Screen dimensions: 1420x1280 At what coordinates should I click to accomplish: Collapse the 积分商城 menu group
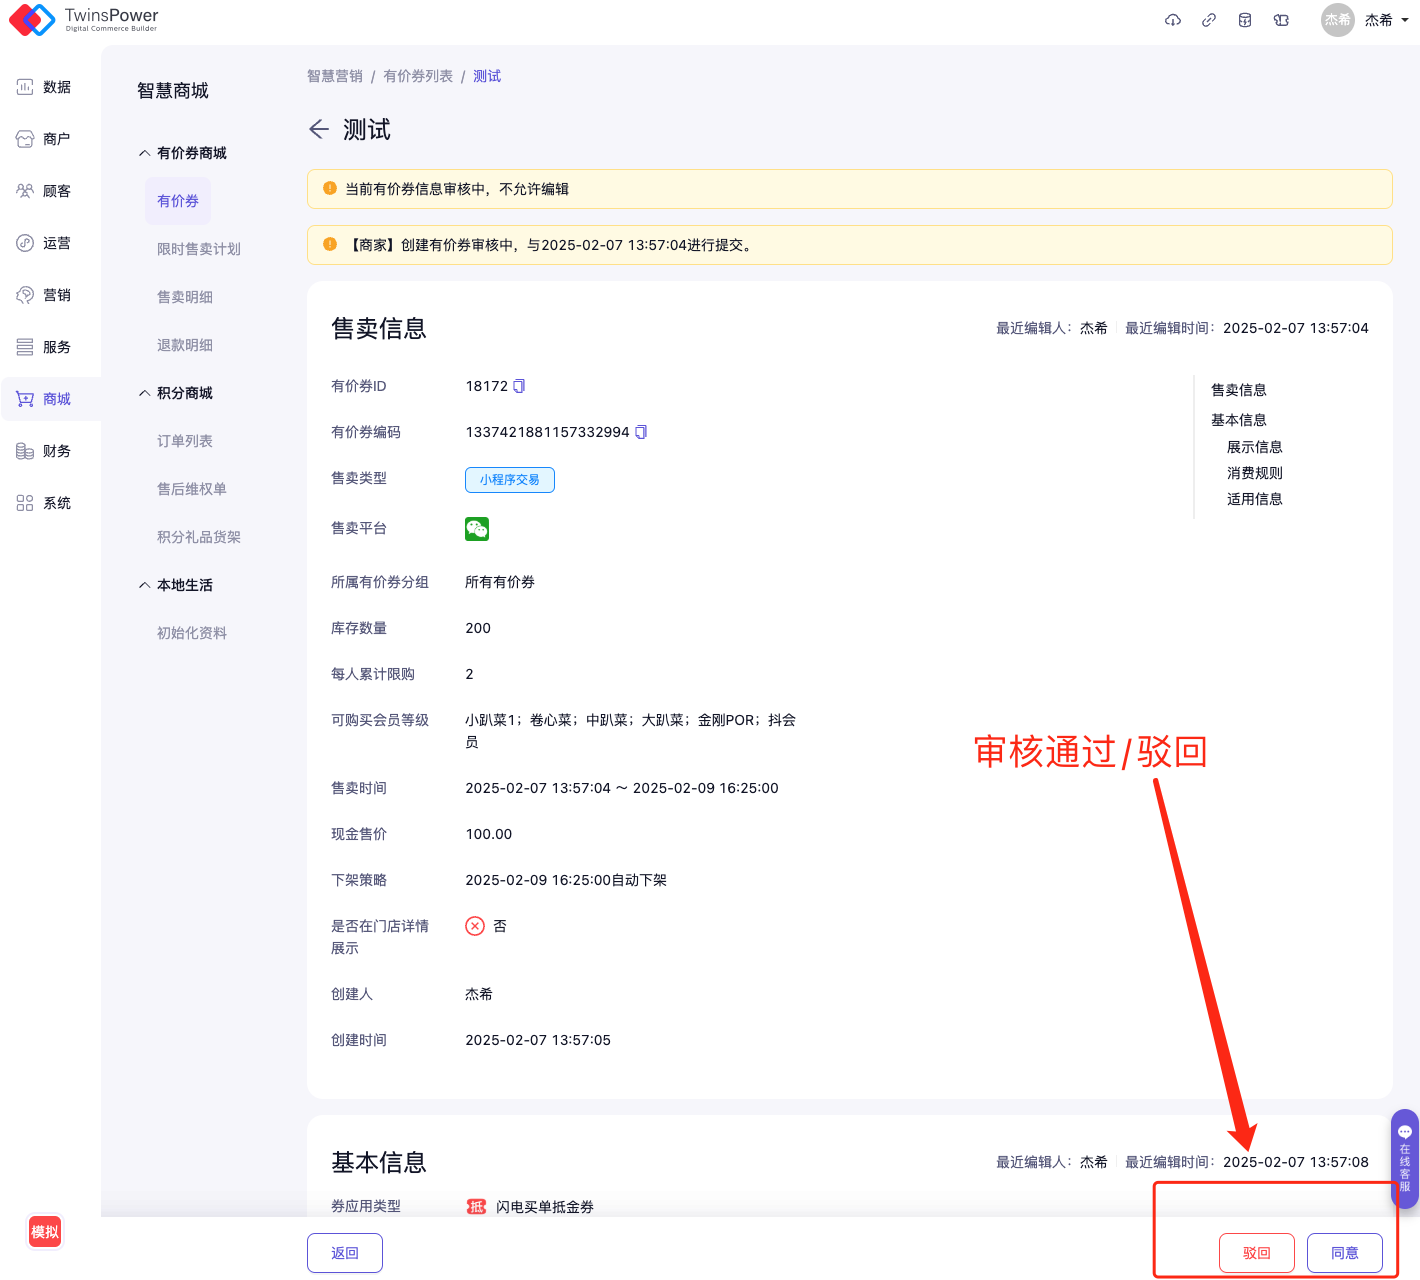click(145, 393)
